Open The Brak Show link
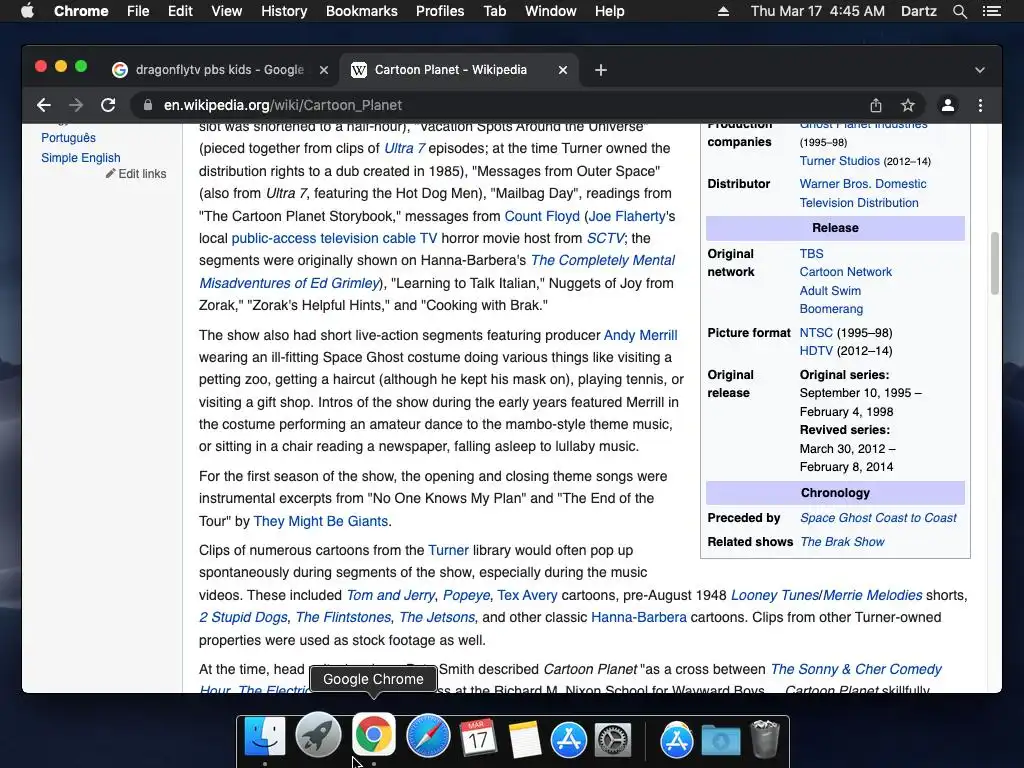Viewport: 1024px width, 768px height. click(842, 541)
